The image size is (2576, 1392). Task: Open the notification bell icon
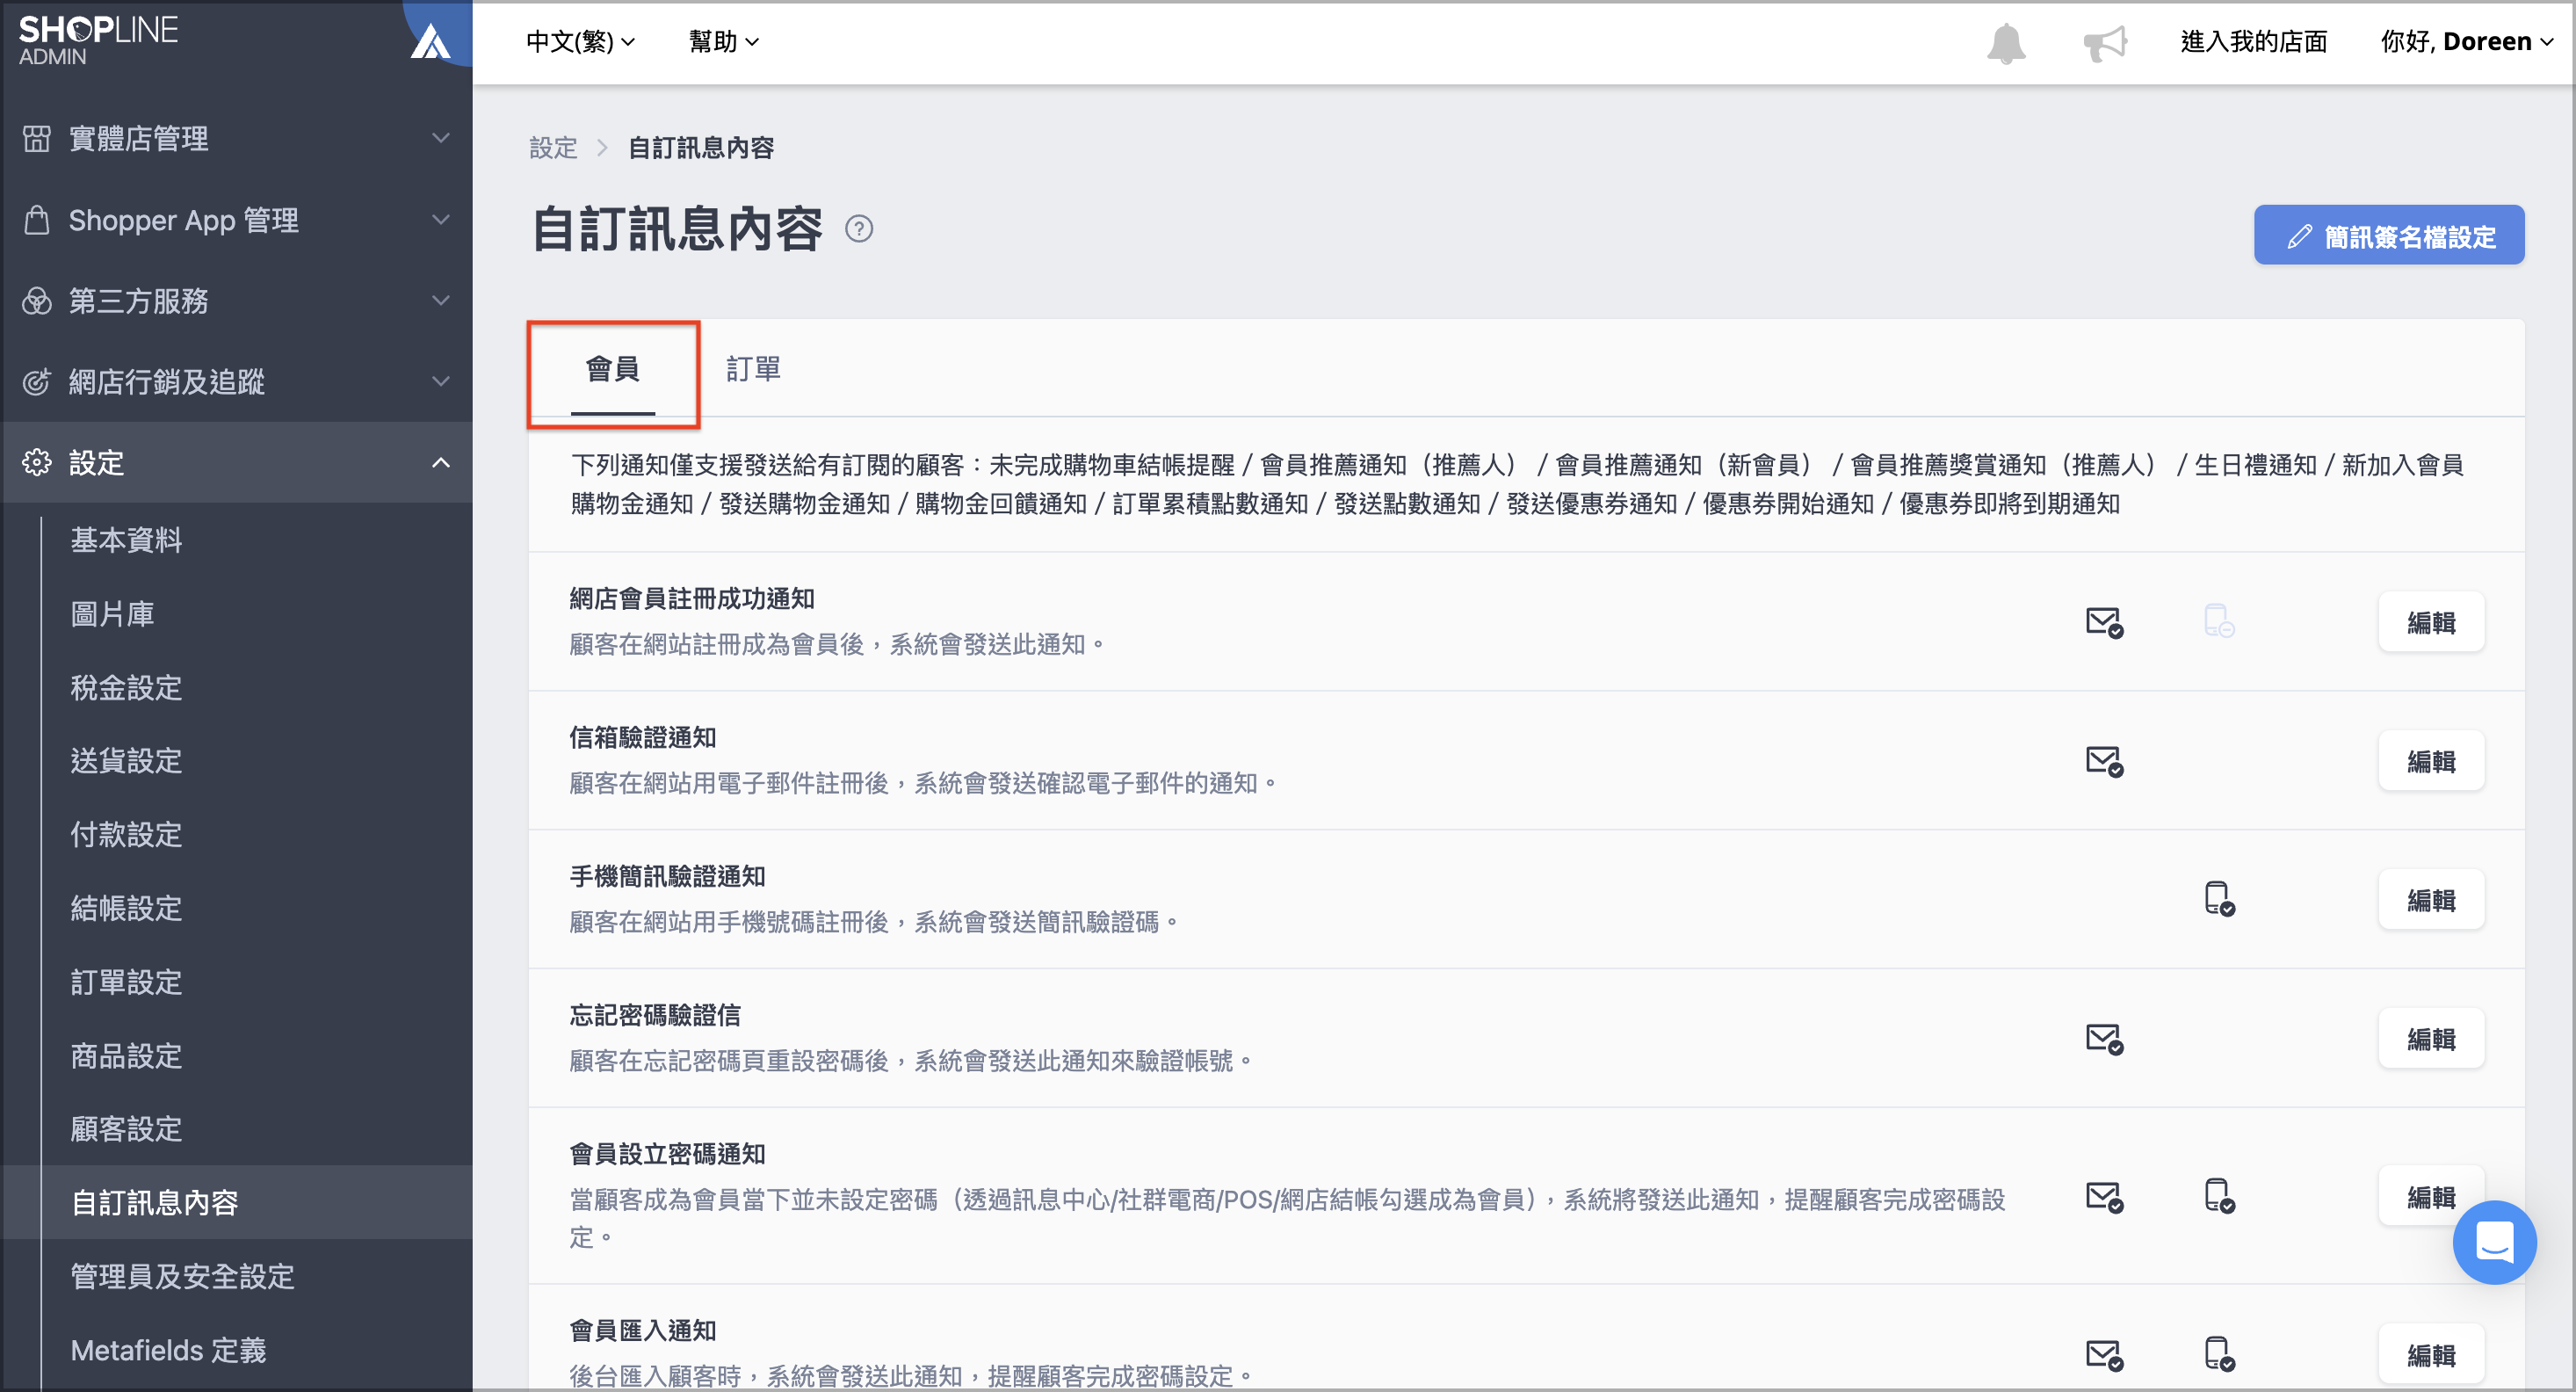2005,43
